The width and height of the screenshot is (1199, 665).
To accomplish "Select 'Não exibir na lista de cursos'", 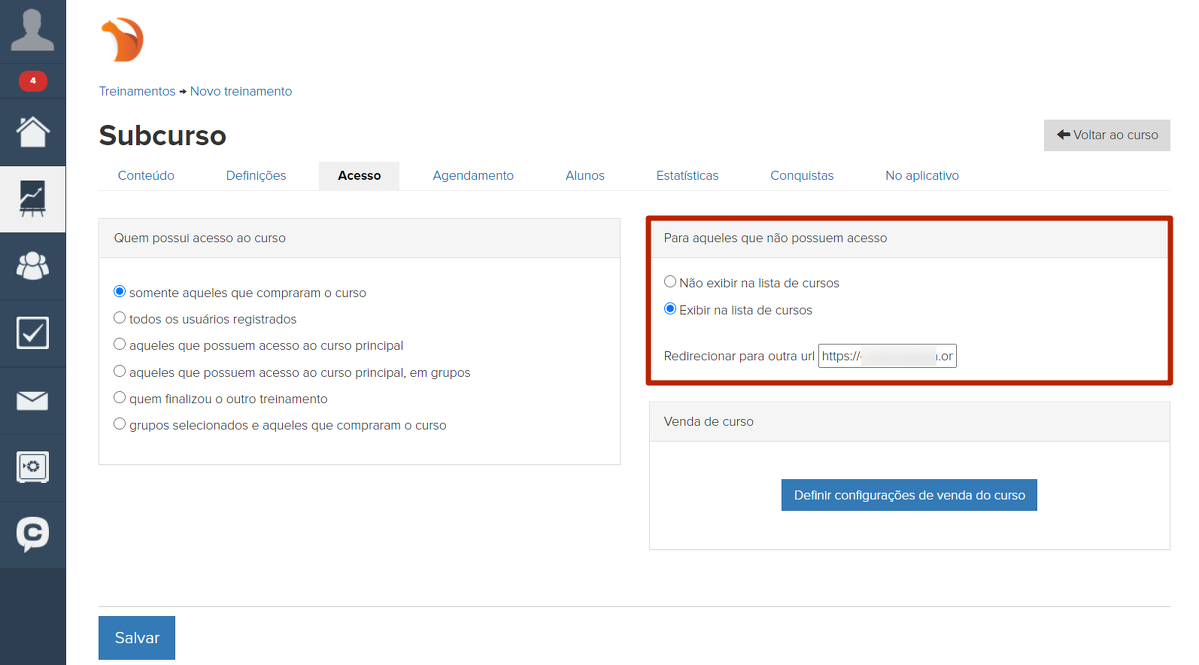I will pos(671,282).
